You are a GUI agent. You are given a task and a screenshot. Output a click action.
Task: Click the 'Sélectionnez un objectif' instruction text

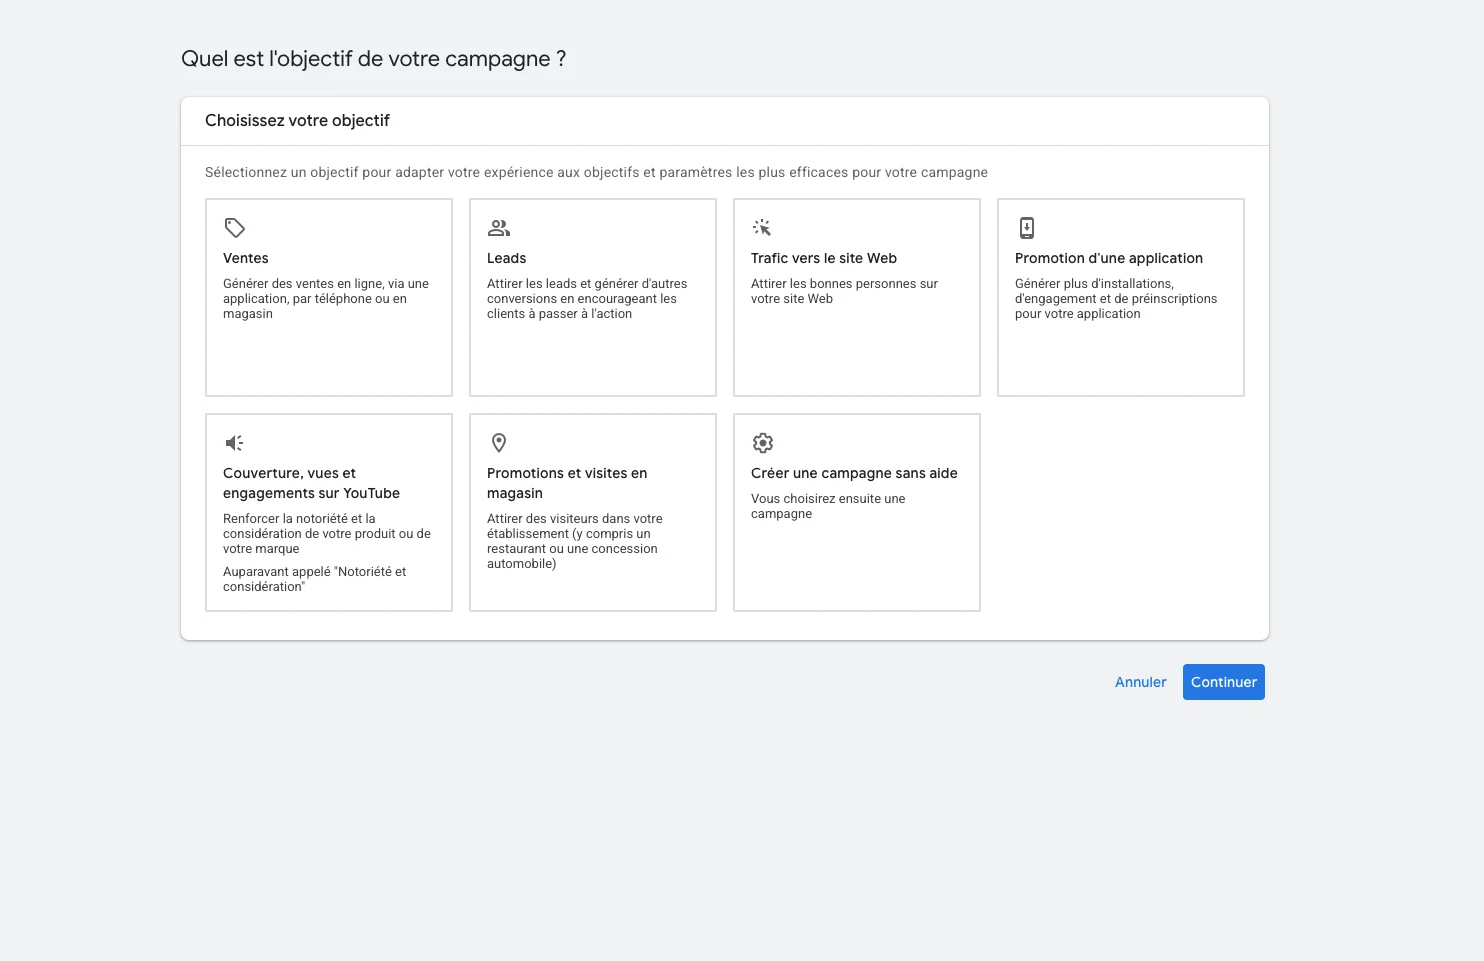(596, 172)
